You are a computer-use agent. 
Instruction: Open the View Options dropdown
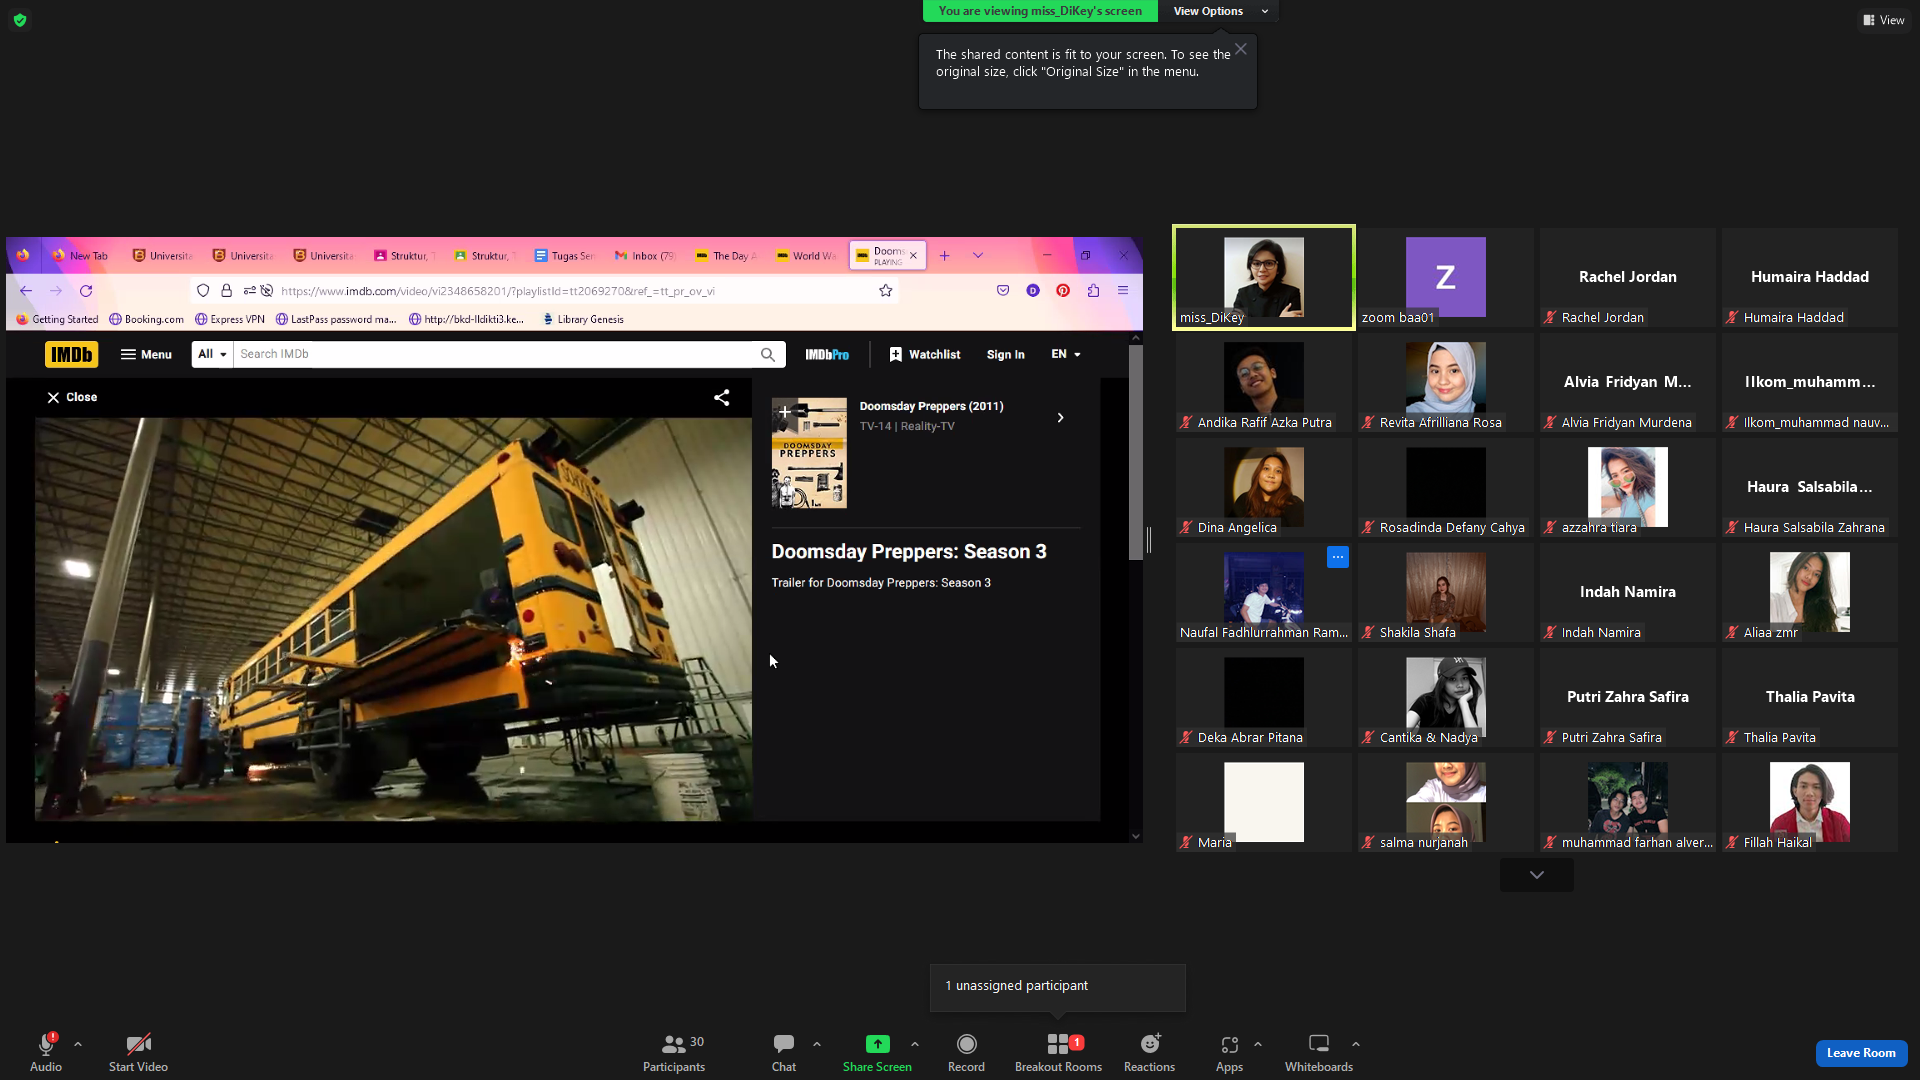coord(1220,11)
